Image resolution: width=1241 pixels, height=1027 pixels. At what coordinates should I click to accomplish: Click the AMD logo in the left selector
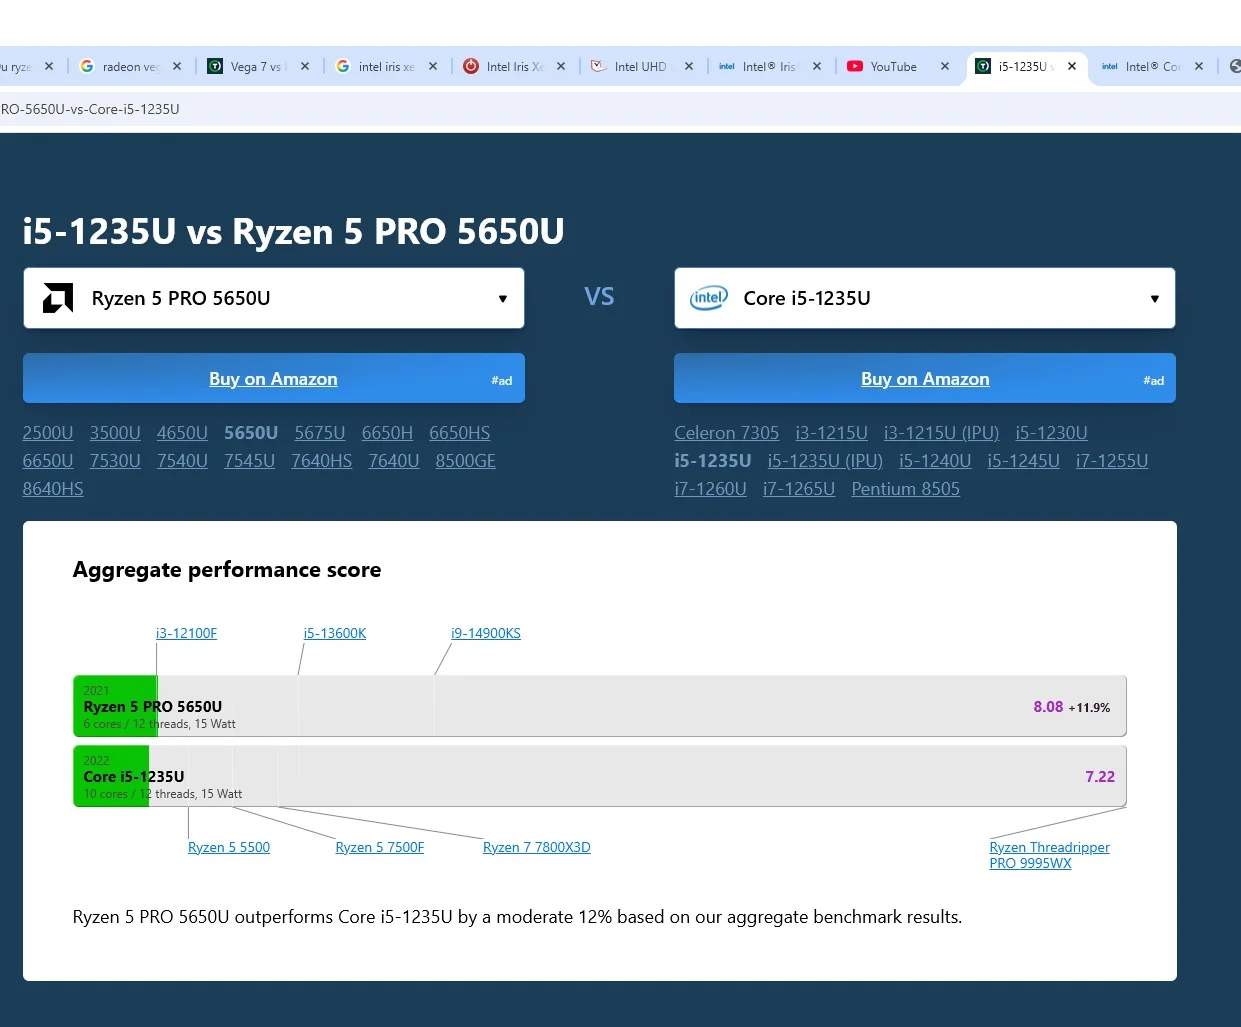[58, 298]
